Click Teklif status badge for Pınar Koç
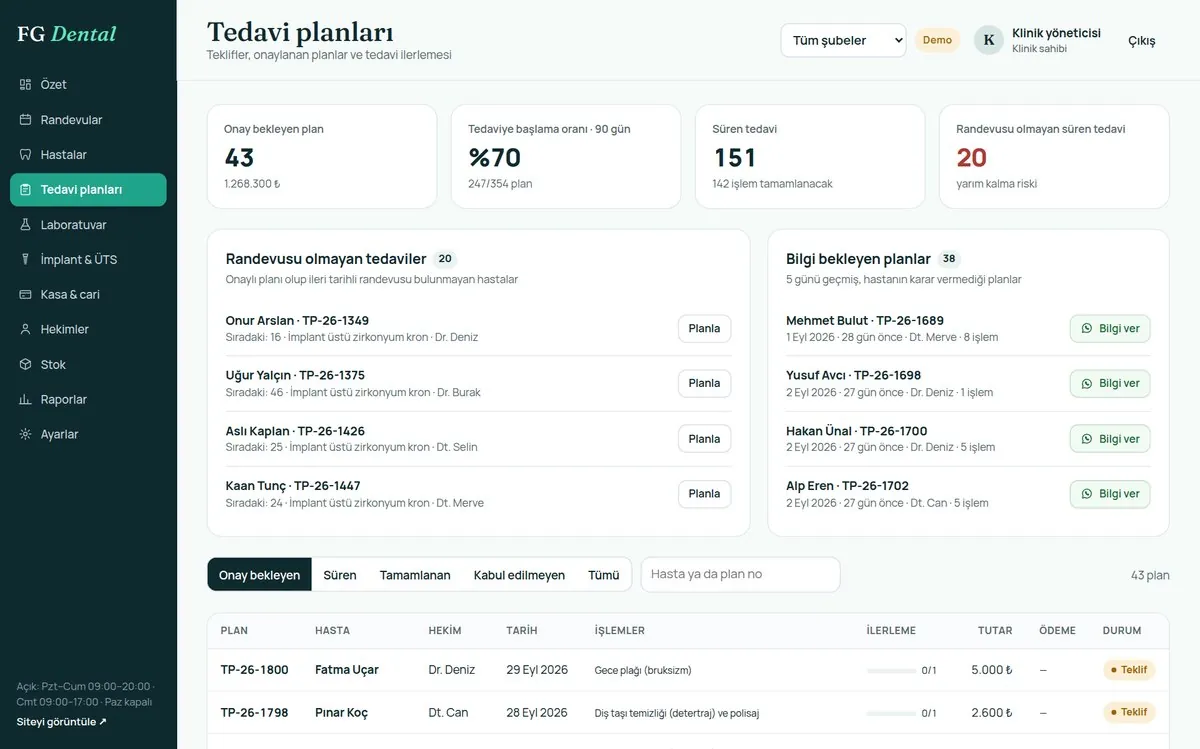This screenshot has height=749, width=1200. click(1129, 712)
